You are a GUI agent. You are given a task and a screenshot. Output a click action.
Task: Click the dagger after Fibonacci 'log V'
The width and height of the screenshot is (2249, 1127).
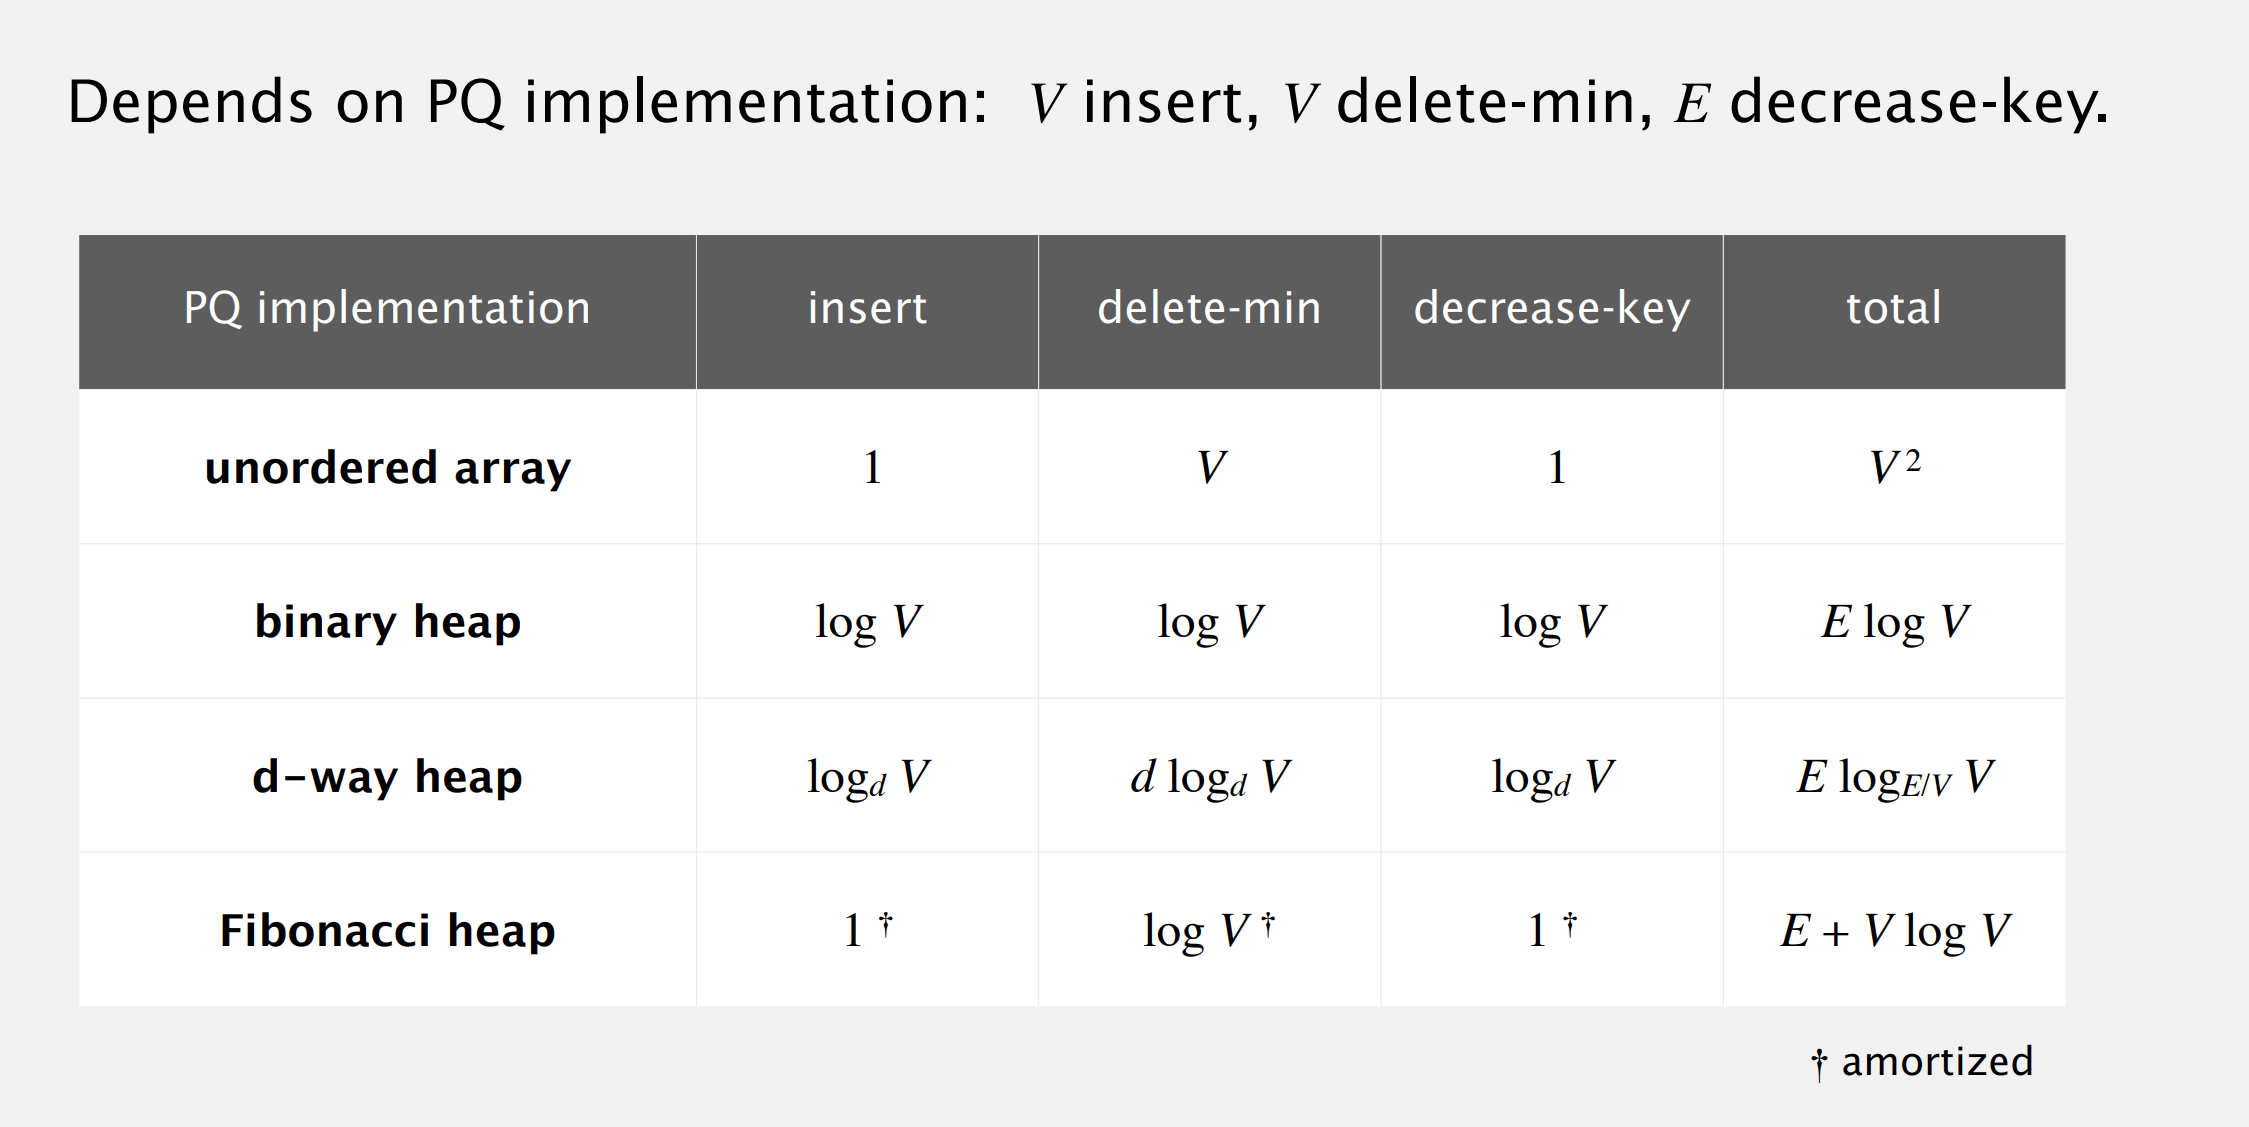[x=1268, y=924]
